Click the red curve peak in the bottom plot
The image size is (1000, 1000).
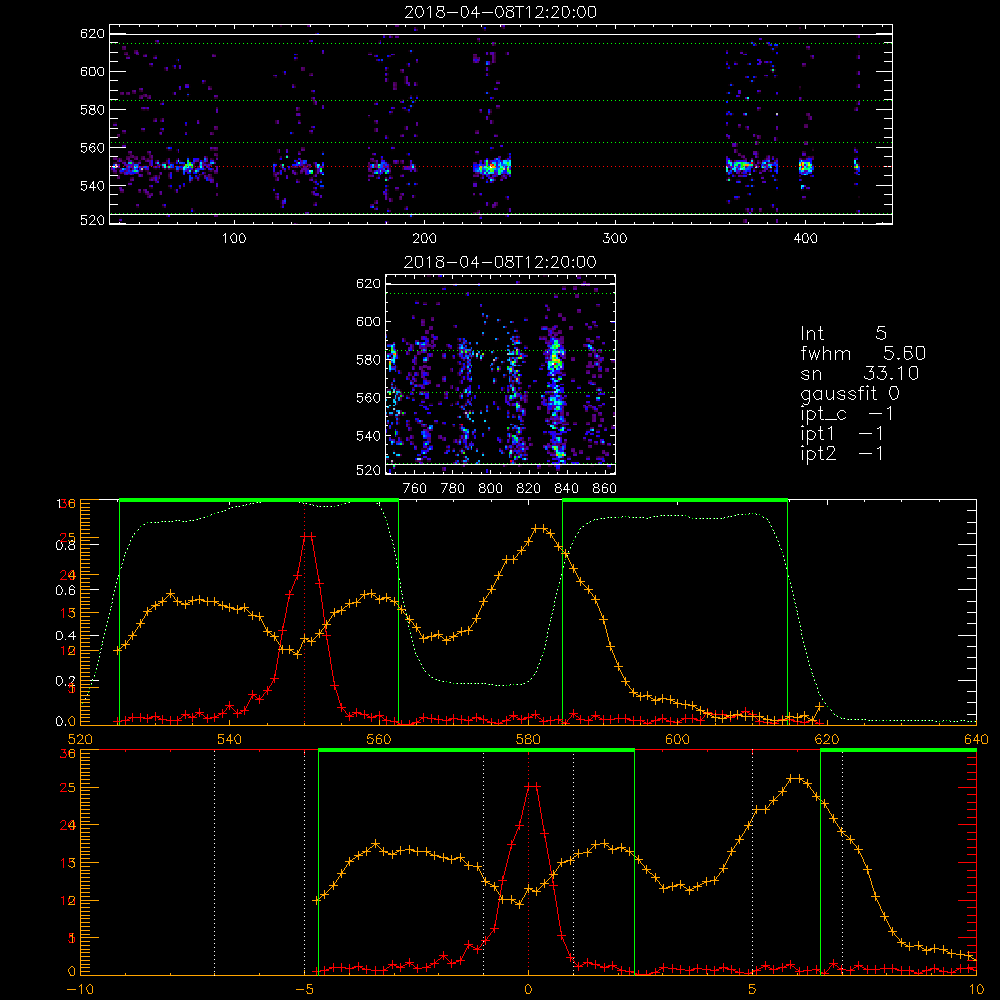[x=531, y=786]
